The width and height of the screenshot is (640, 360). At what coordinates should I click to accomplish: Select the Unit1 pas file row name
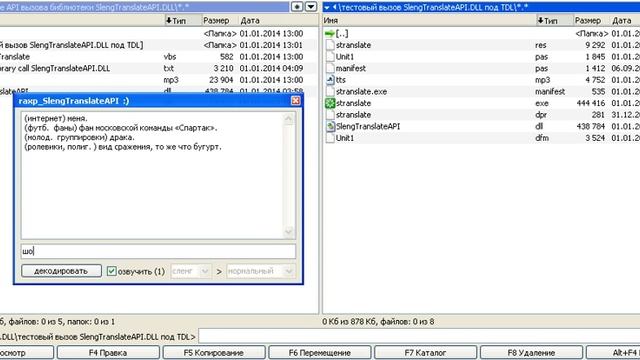click(x=345, y=57)
